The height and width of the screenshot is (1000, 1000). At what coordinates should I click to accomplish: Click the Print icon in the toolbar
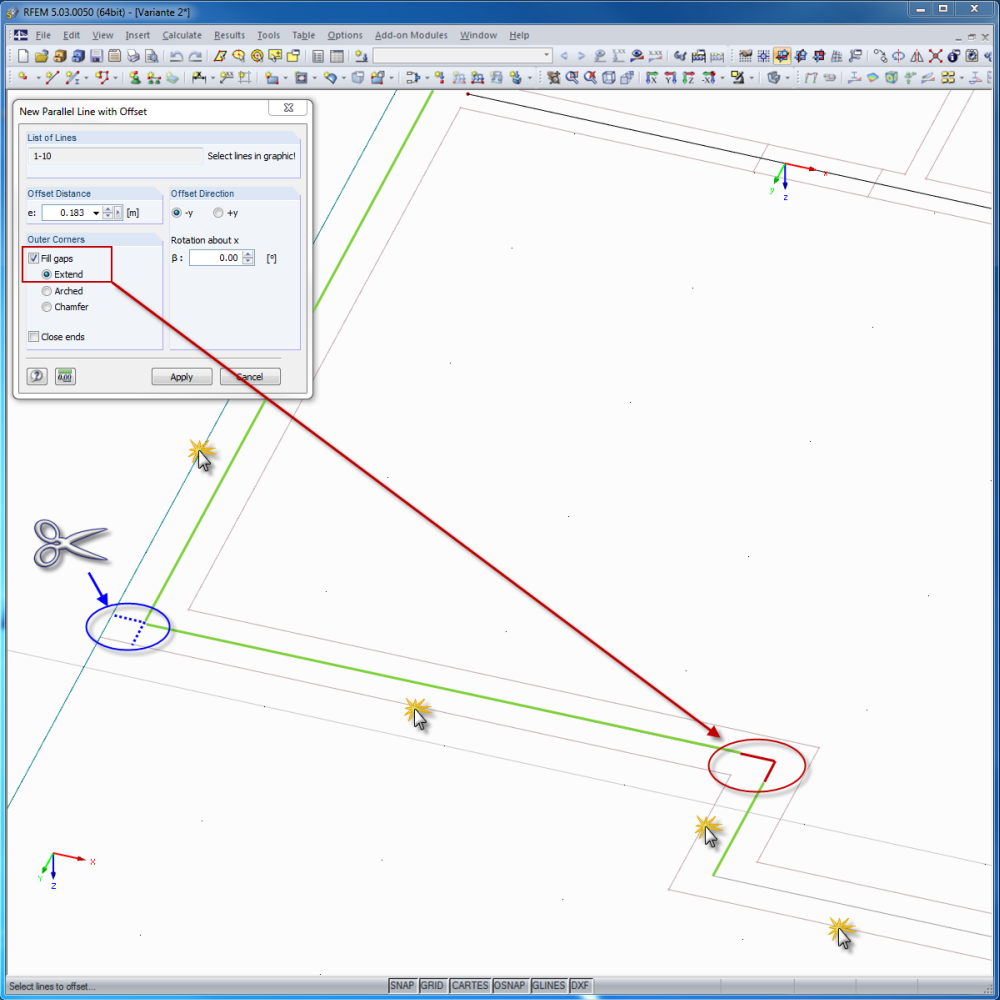click(x=132, y=57)
